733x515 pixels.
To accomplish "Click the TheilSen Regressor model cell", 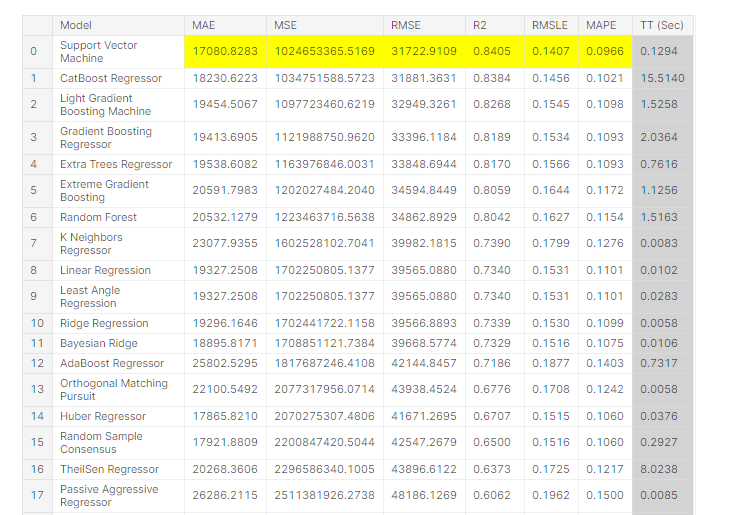I will [109, 469].
